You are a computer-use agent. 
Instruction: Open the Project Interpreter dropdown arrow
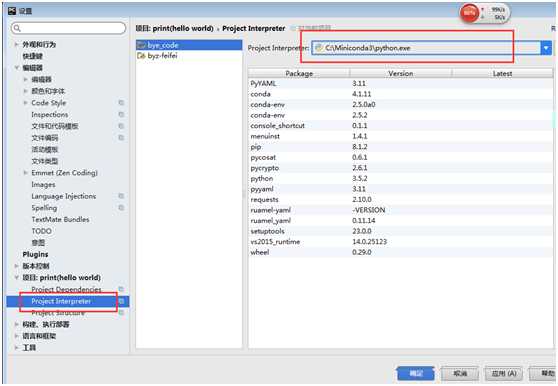pyautogui.click(x=546, y=48)
